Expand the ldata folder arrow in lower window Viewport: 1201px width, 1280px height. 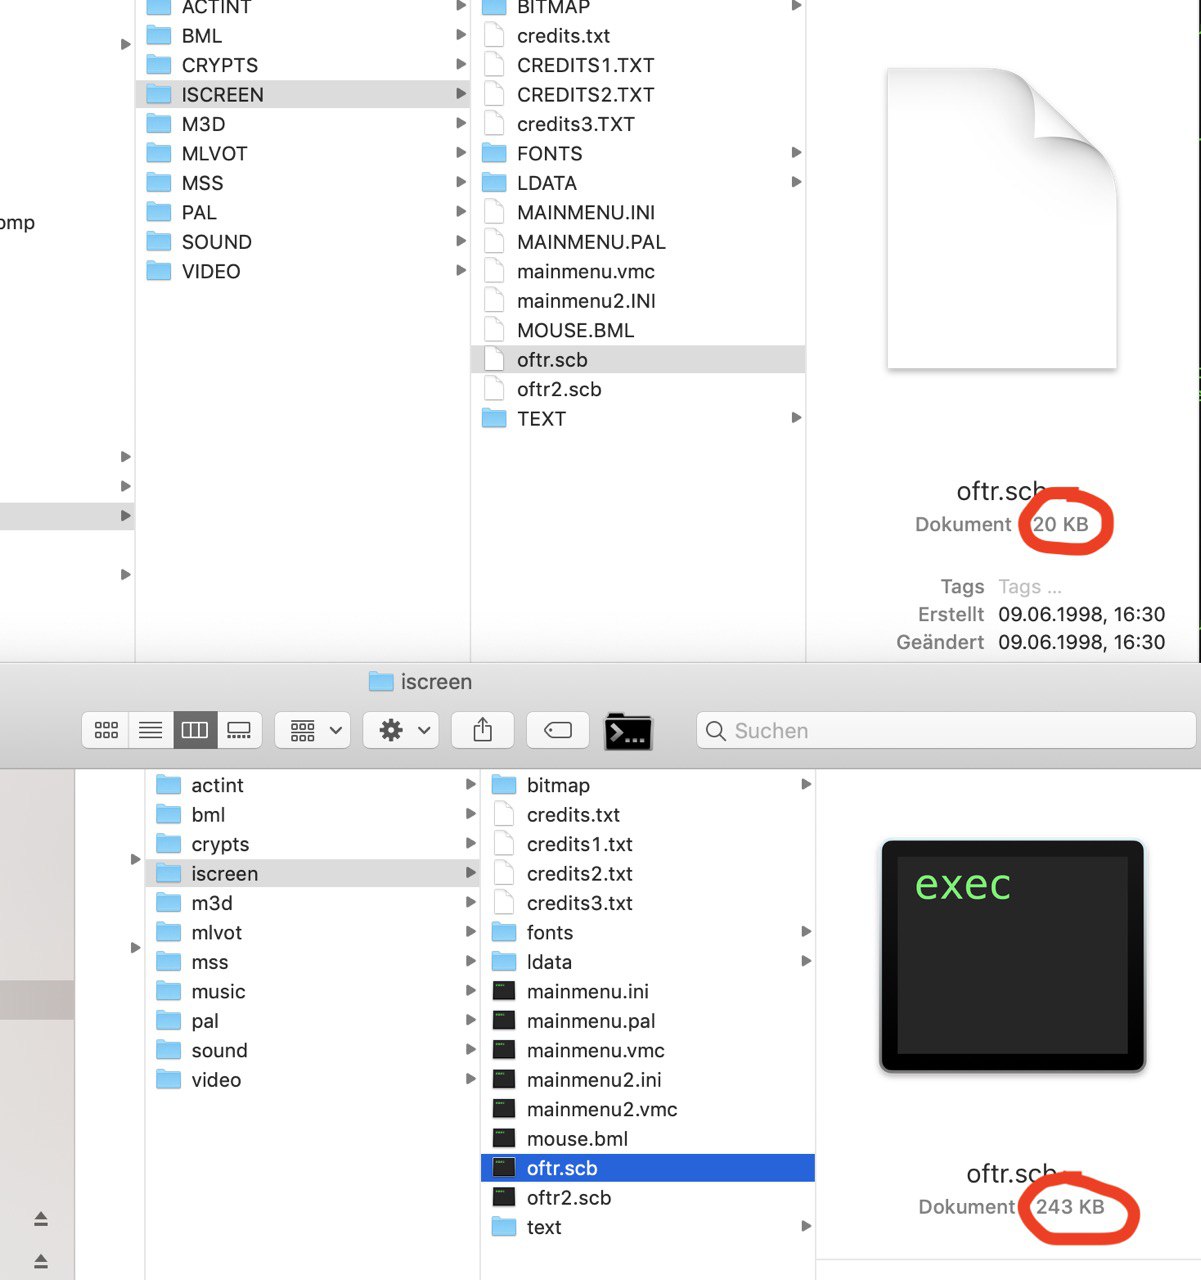pos(806,961)
